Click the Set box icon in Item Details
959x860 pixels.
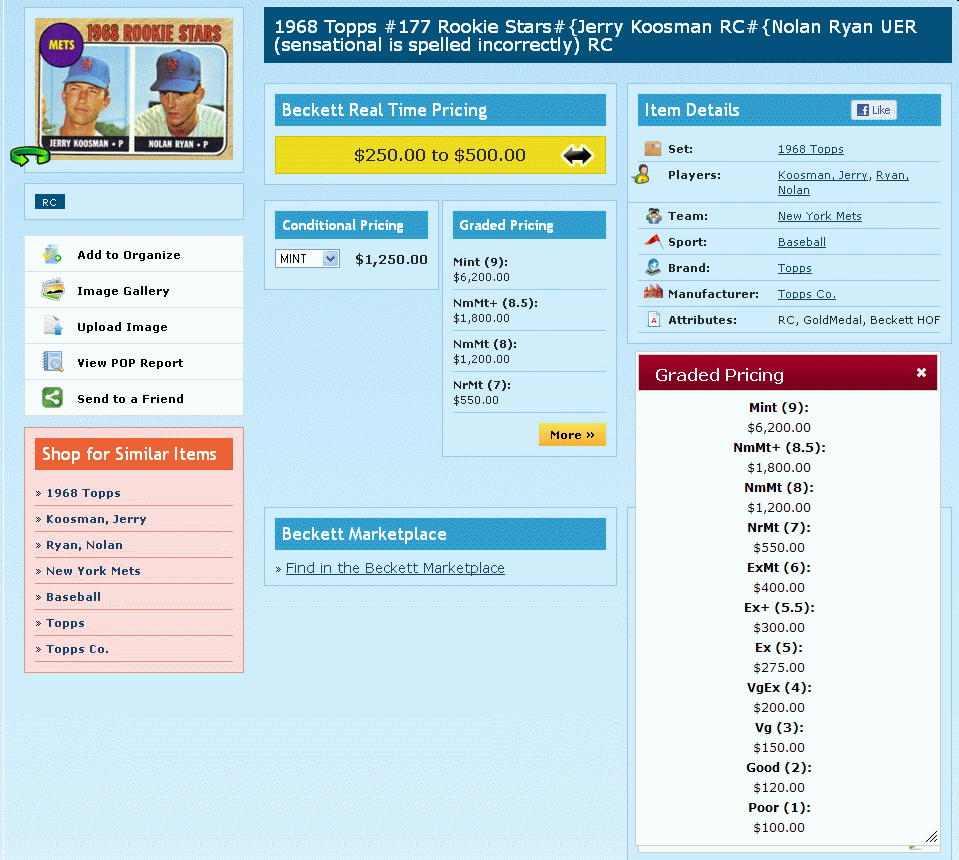coord(653,149)
